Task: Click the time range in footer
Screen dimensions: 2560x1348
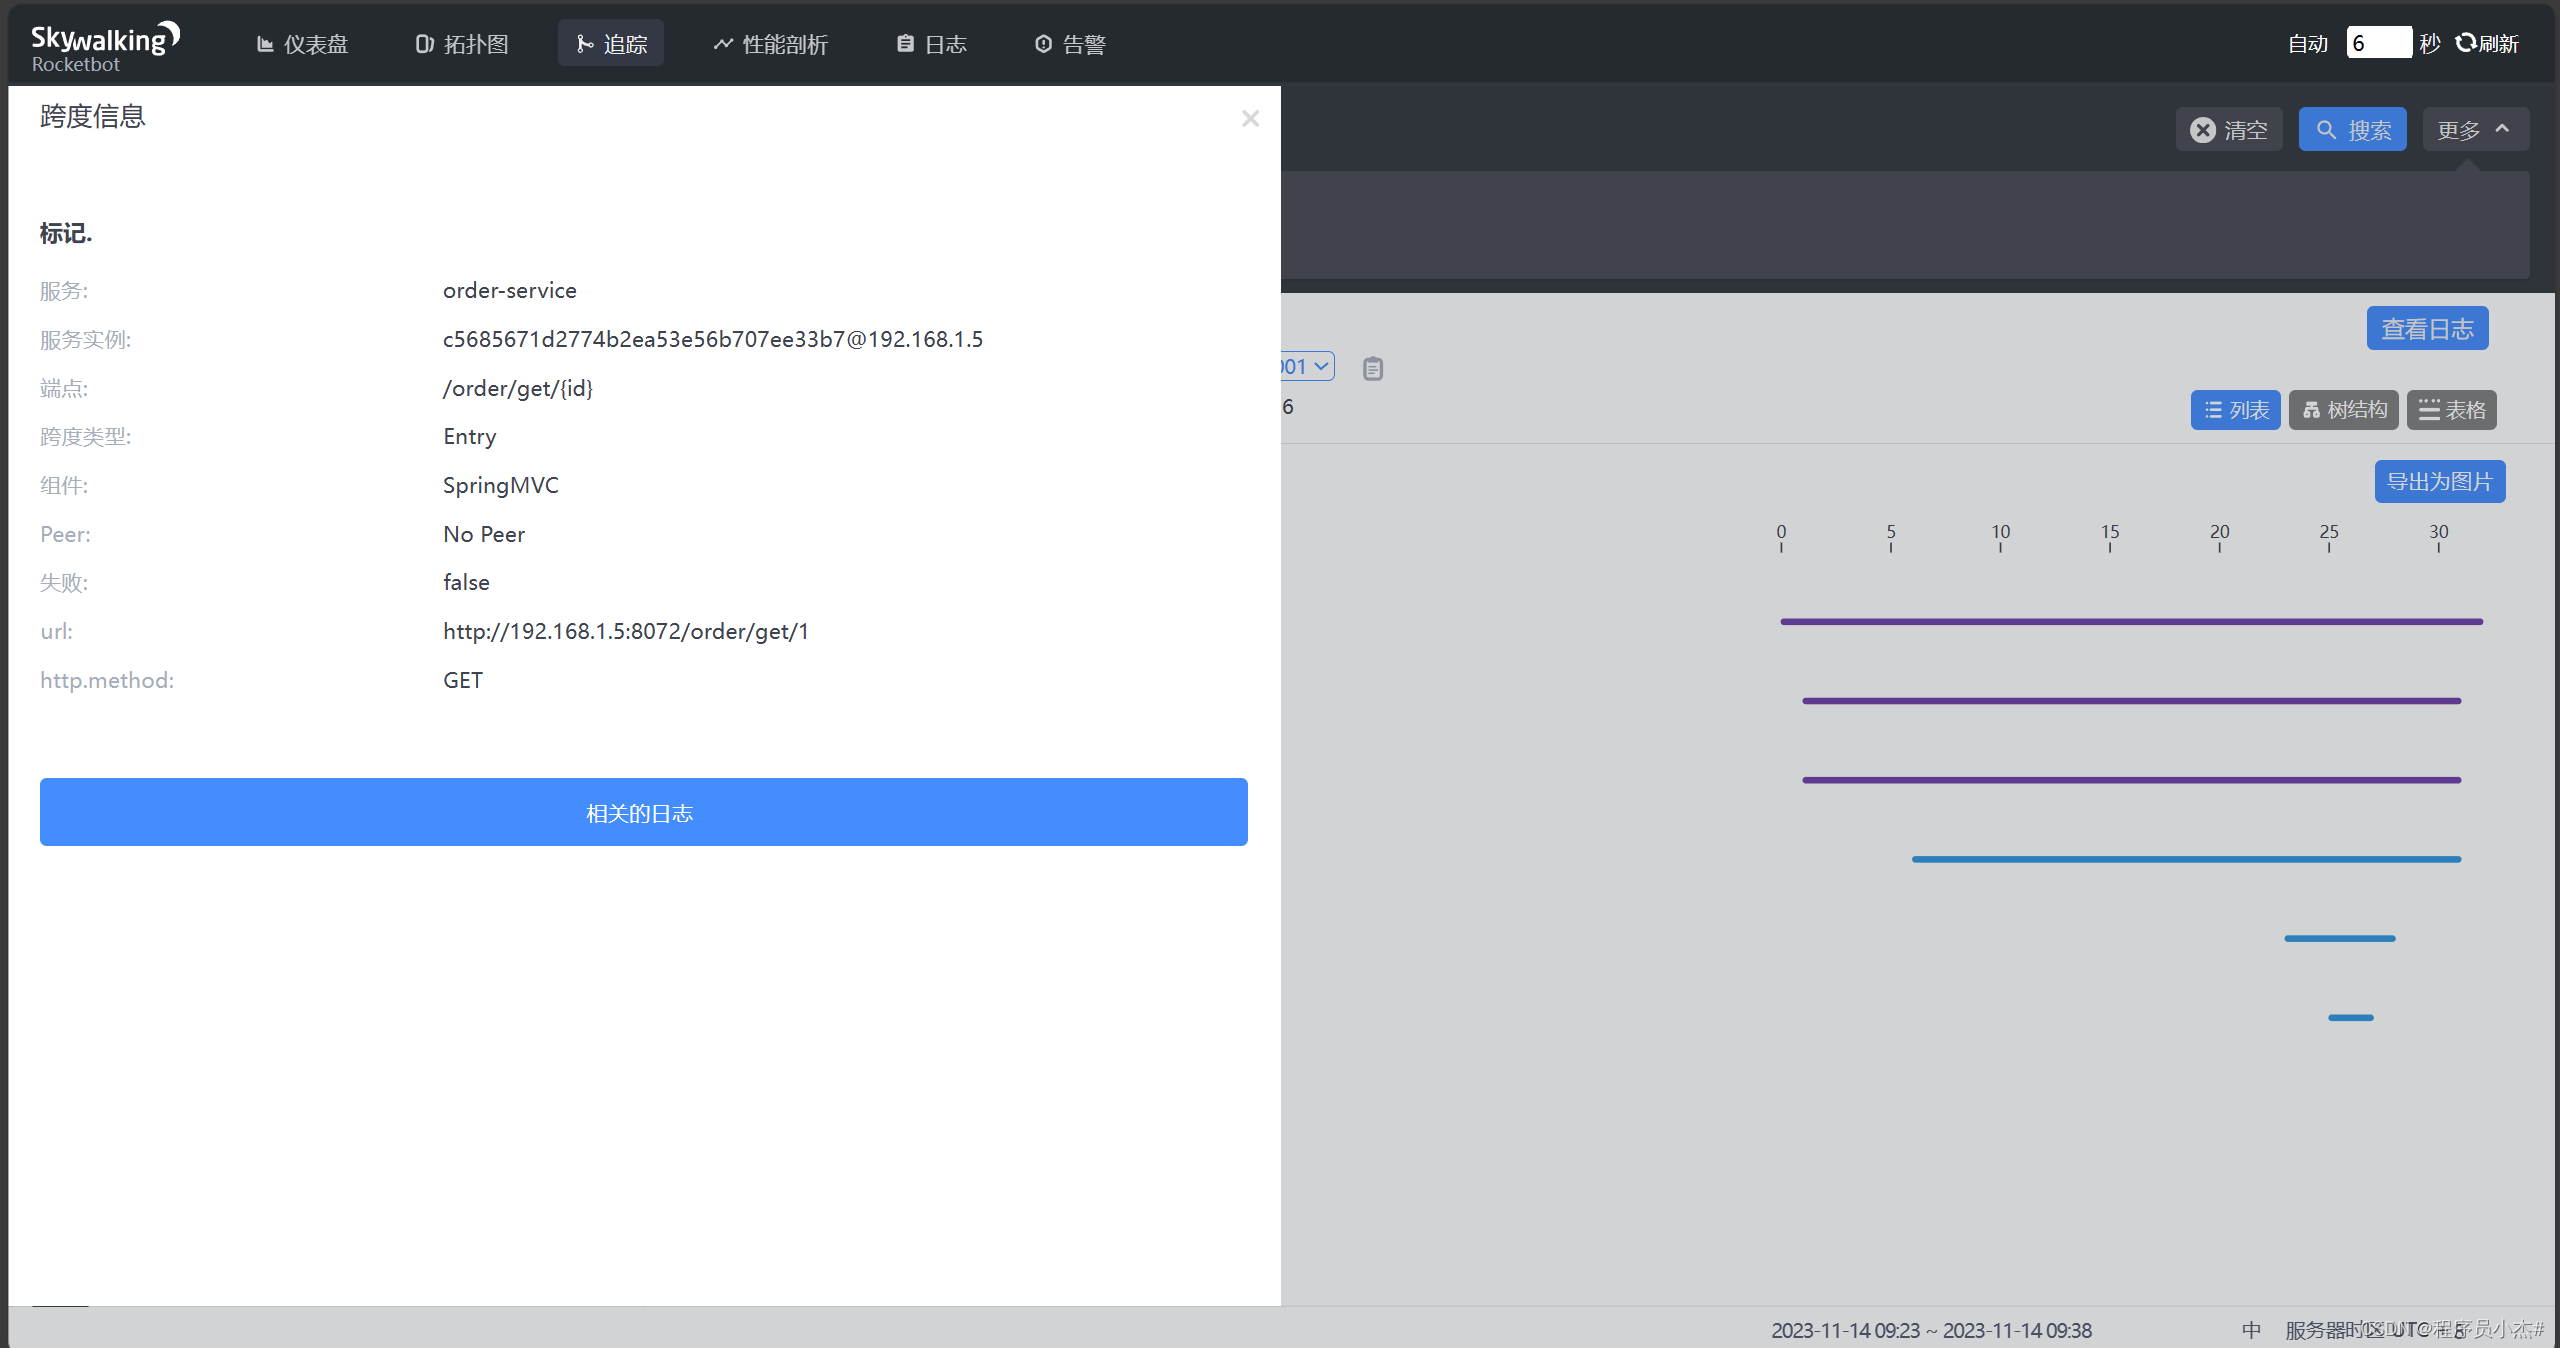Action: (x=1931, y=1330)
